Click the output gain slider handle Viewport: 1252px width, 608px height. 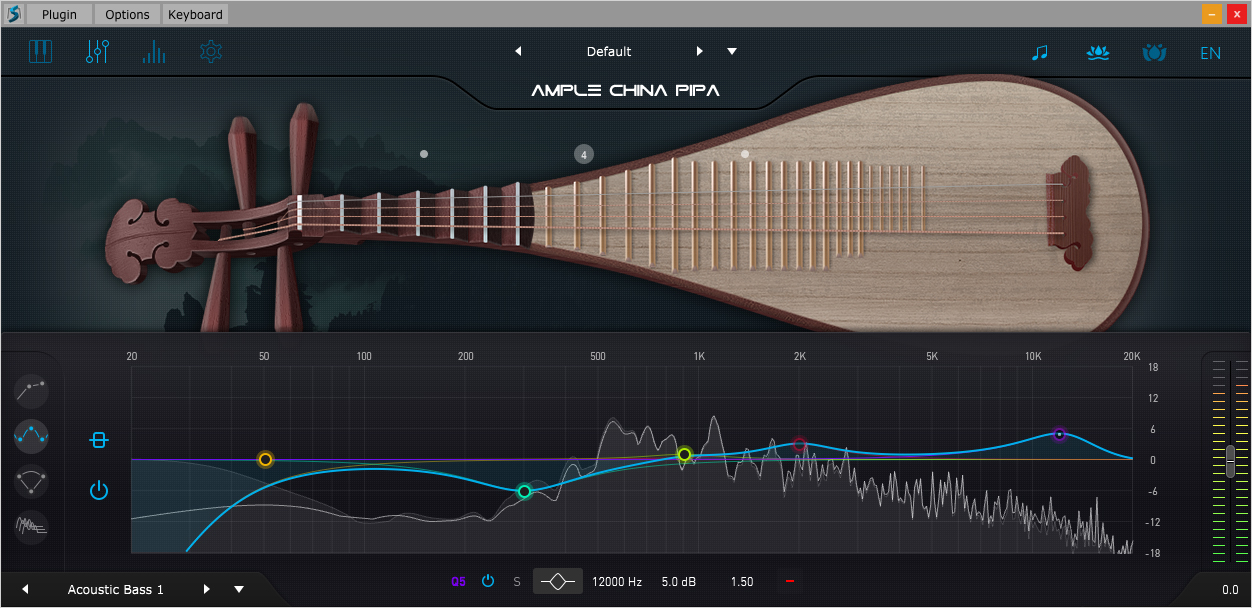click(x=1230, y=461)
